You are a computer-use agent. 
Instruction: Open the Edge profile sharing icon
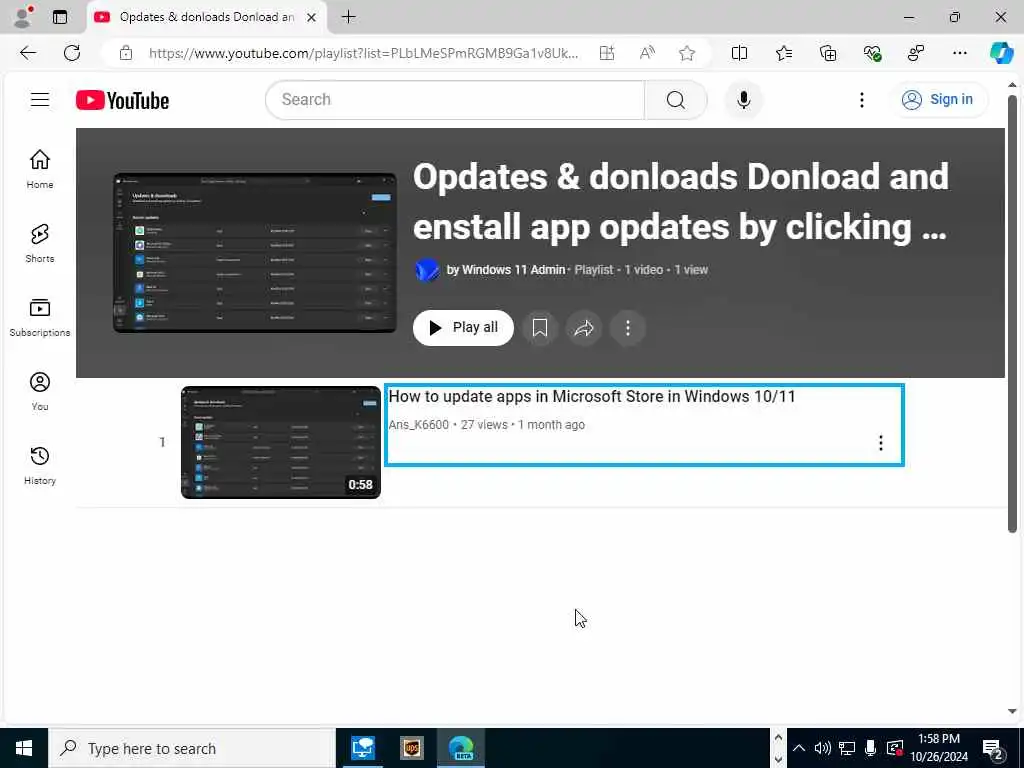(x=916, y=53)
